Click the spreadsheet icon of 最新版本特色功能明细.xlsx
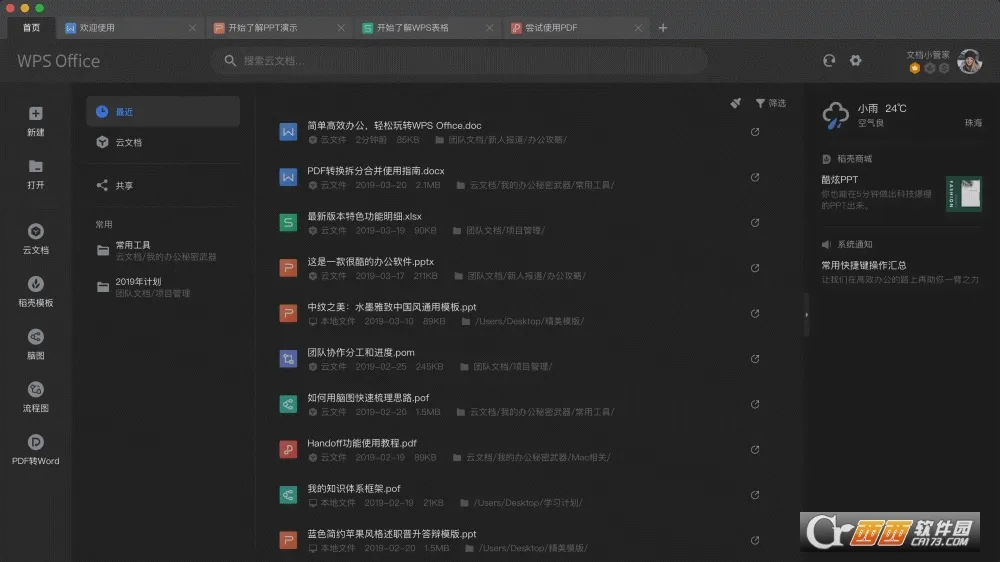1000x562 pixels. point(288,223)
